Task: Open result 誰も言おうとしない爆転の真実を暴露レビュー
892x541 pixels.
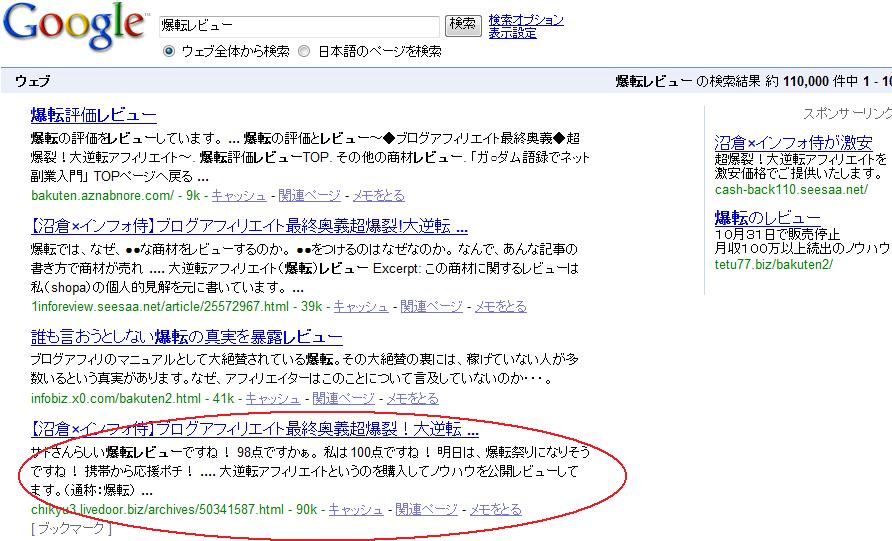Action: coord(187,337)
